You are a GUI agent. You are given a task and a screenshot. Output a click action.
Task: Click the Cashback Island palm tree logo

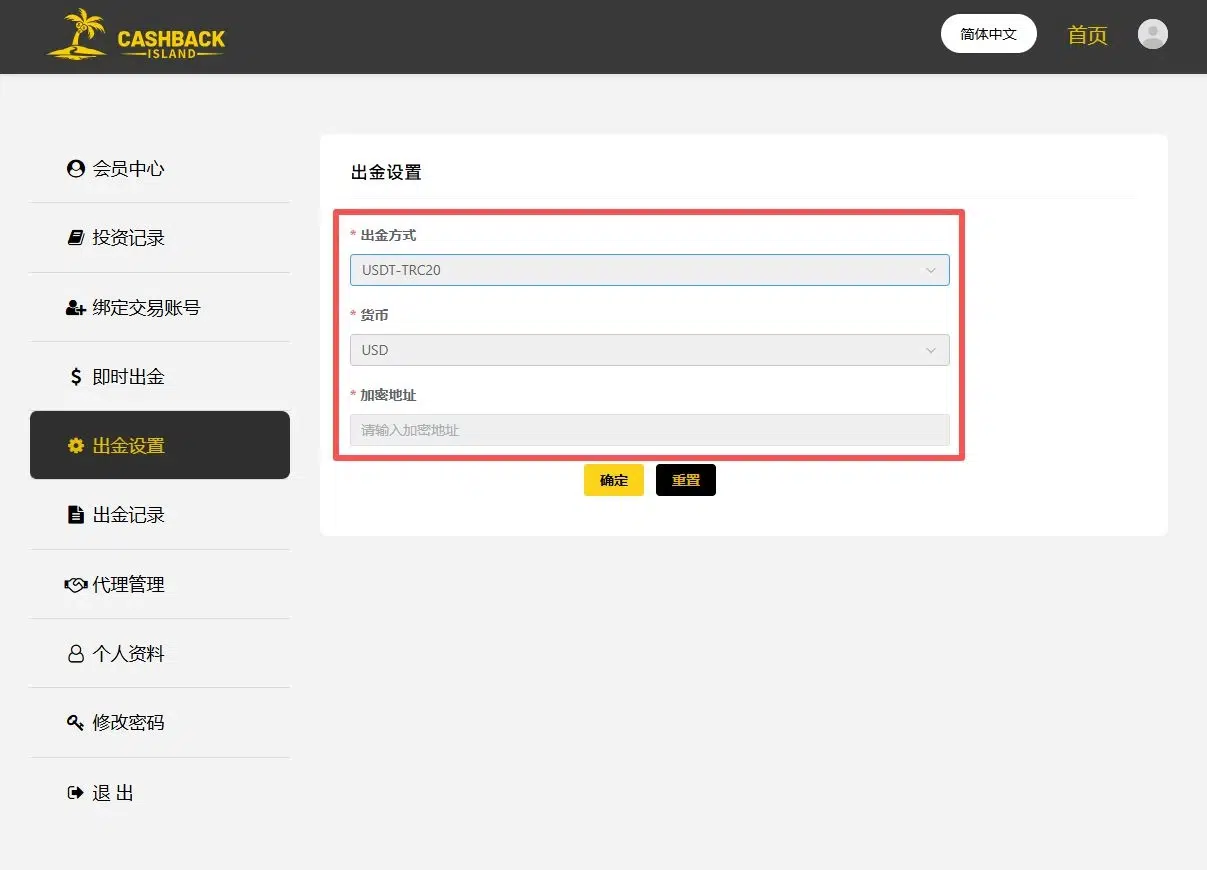click(x=136, y=35)
